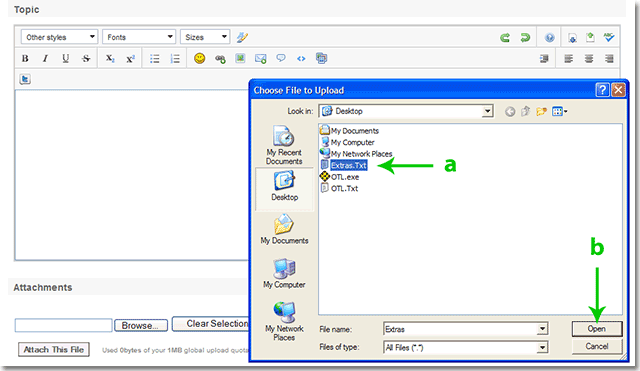
Task: Go back to last folder visited in dialog
Action: point(510,111)
